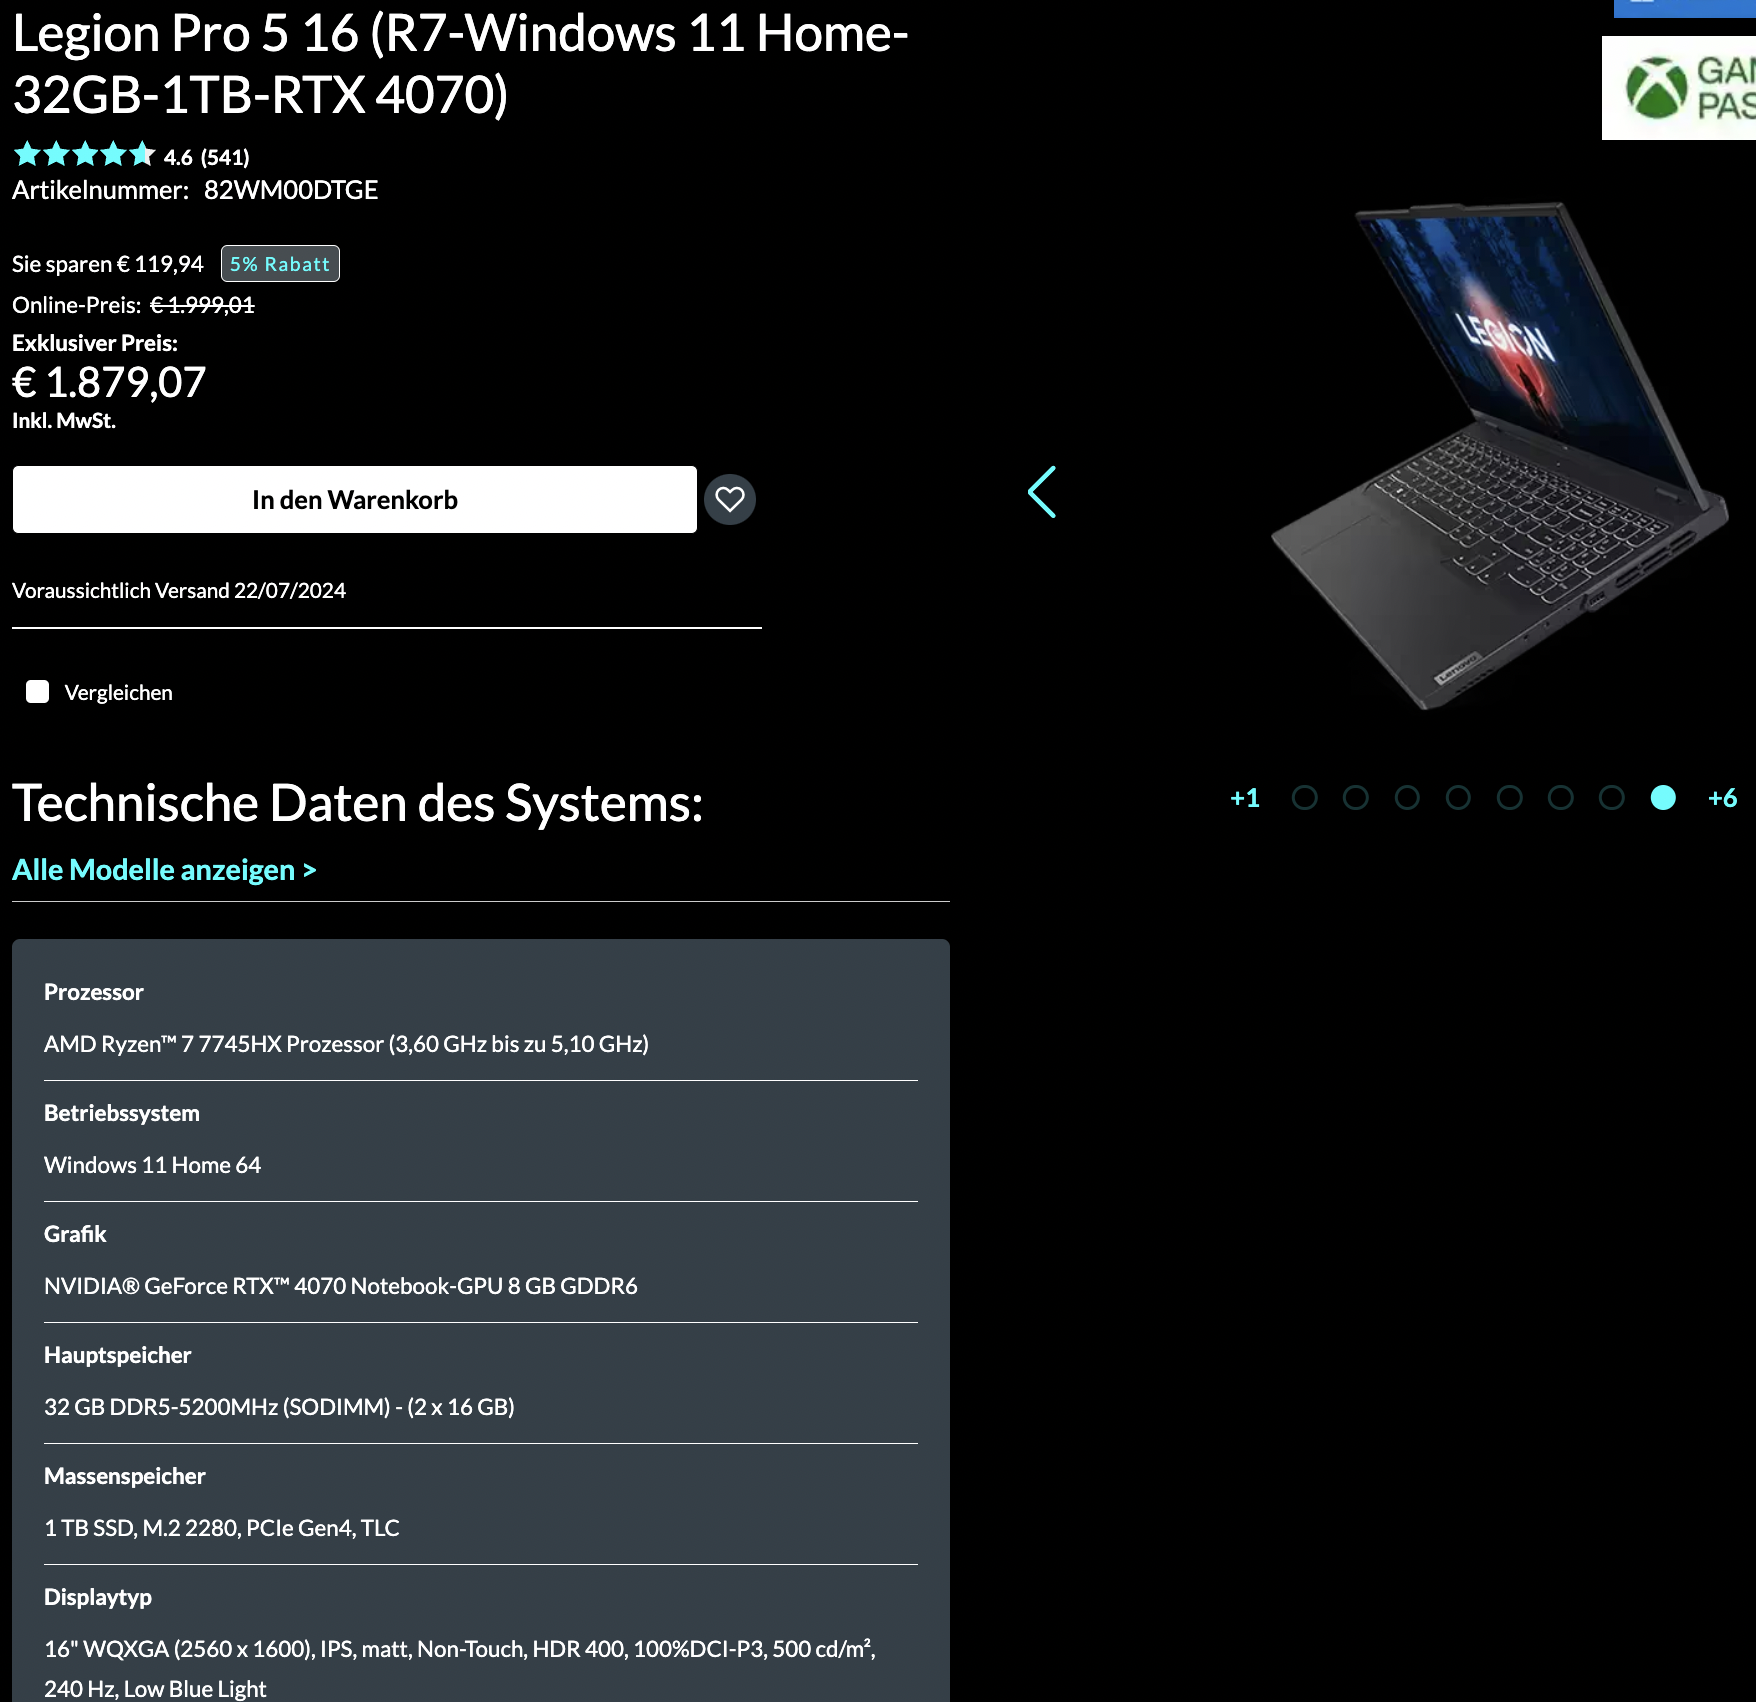Image resolution: width=1756 pixels, height=1702 pixels.
Task: Open Xbox Game Pass banner
Action: tap(1679, 88)
